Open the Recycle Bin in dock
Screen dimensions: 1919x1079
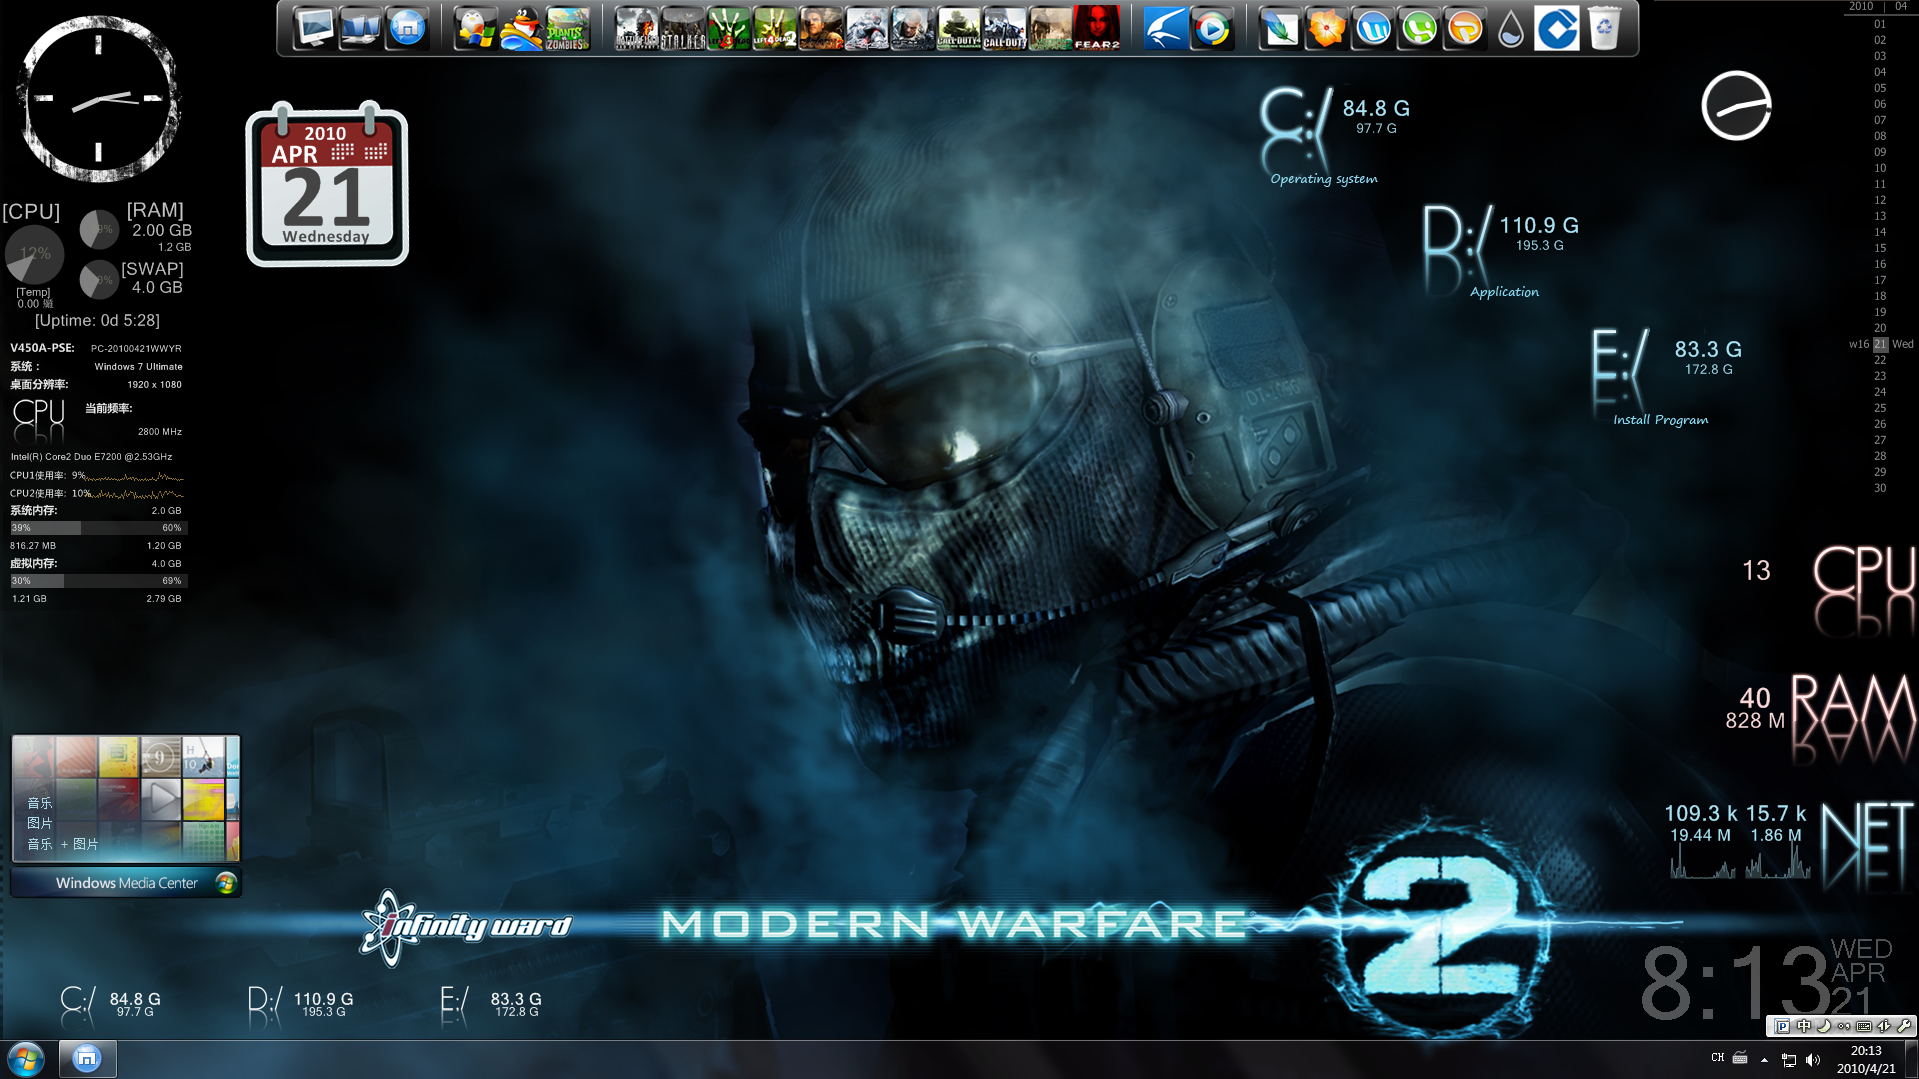coord(1604,28)
